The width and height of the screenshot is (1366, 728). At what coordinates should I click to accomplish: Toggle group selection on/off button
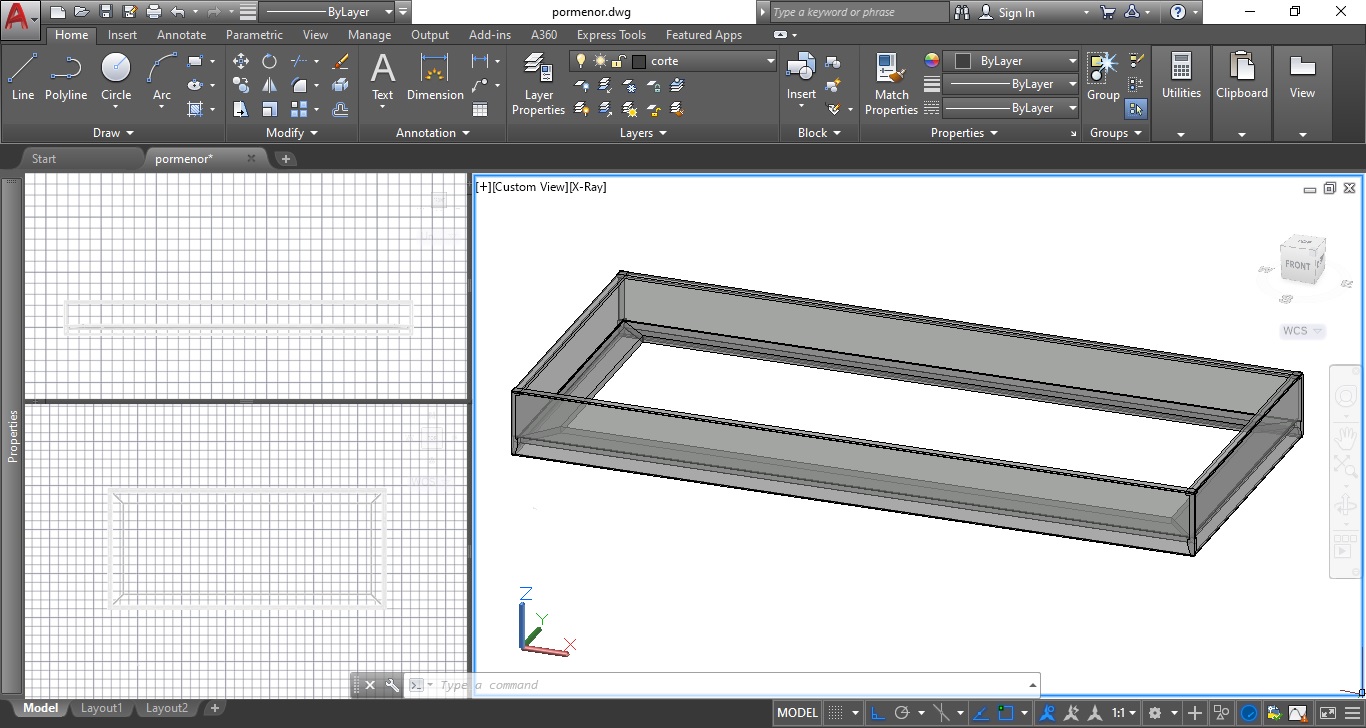coord(1136,108)
